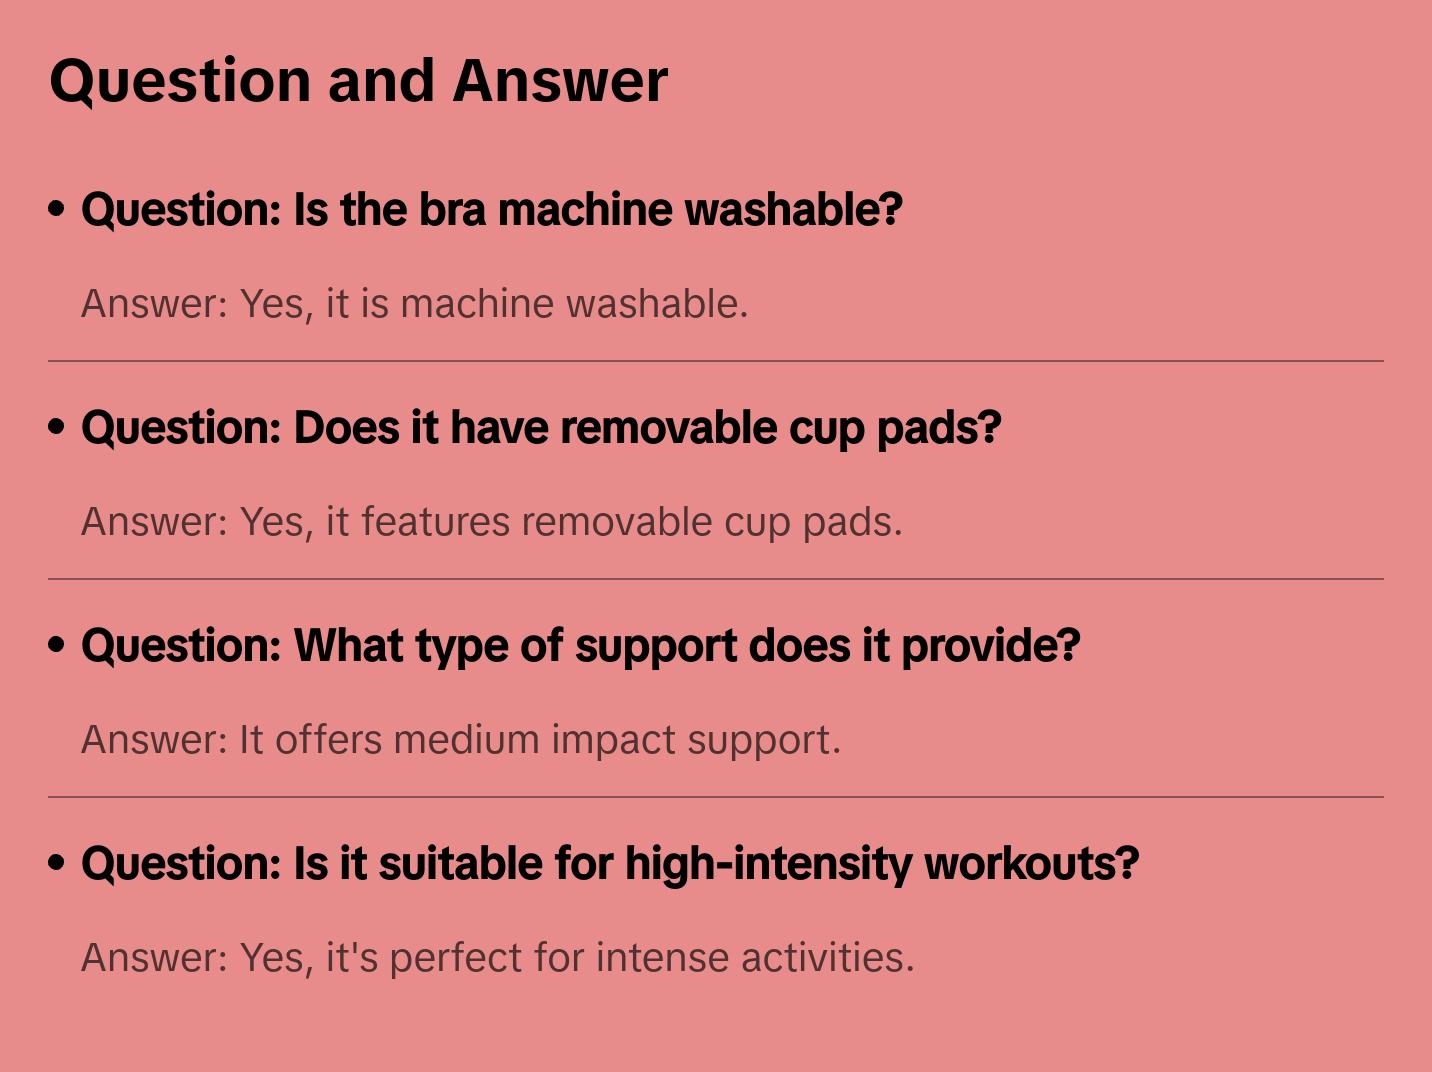
Task: Click the bullet beside the cup pads question
Action: (x=57, y=428)
